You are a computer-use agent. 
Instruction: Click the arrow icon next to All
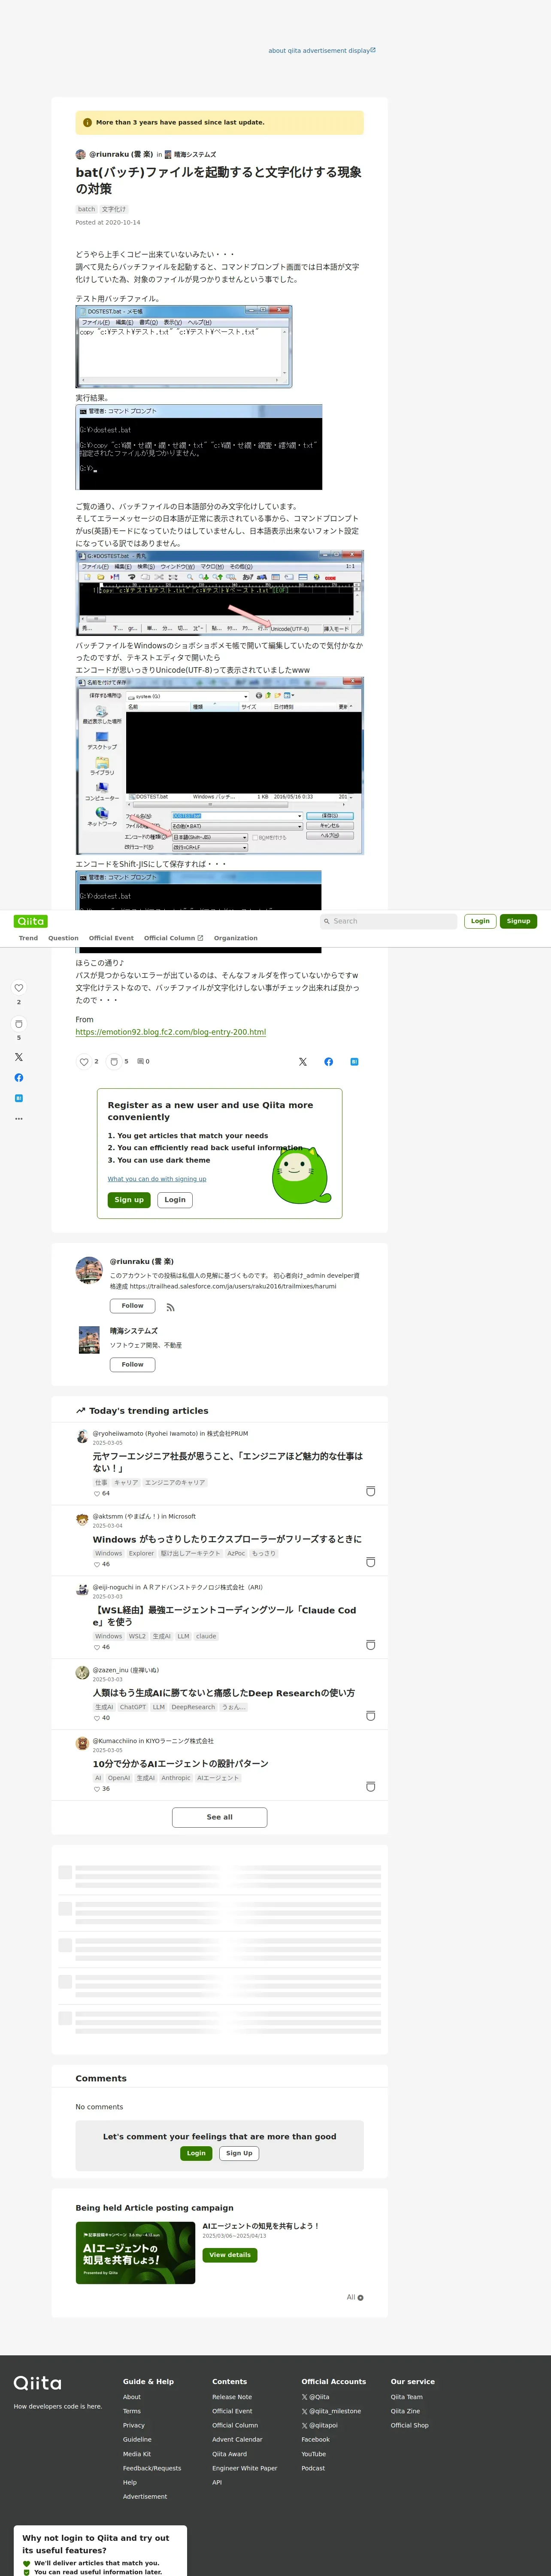click(x=360, y=2298)
